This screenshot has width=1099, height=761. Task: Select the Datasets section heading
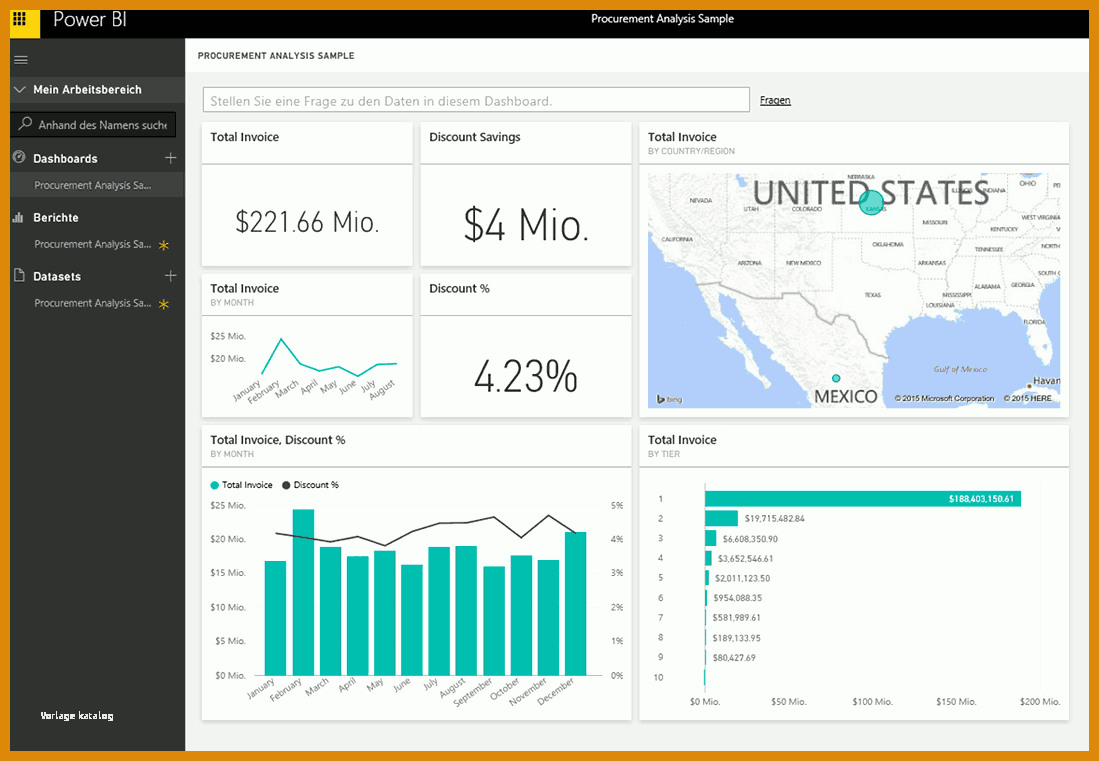click(57, 276)
